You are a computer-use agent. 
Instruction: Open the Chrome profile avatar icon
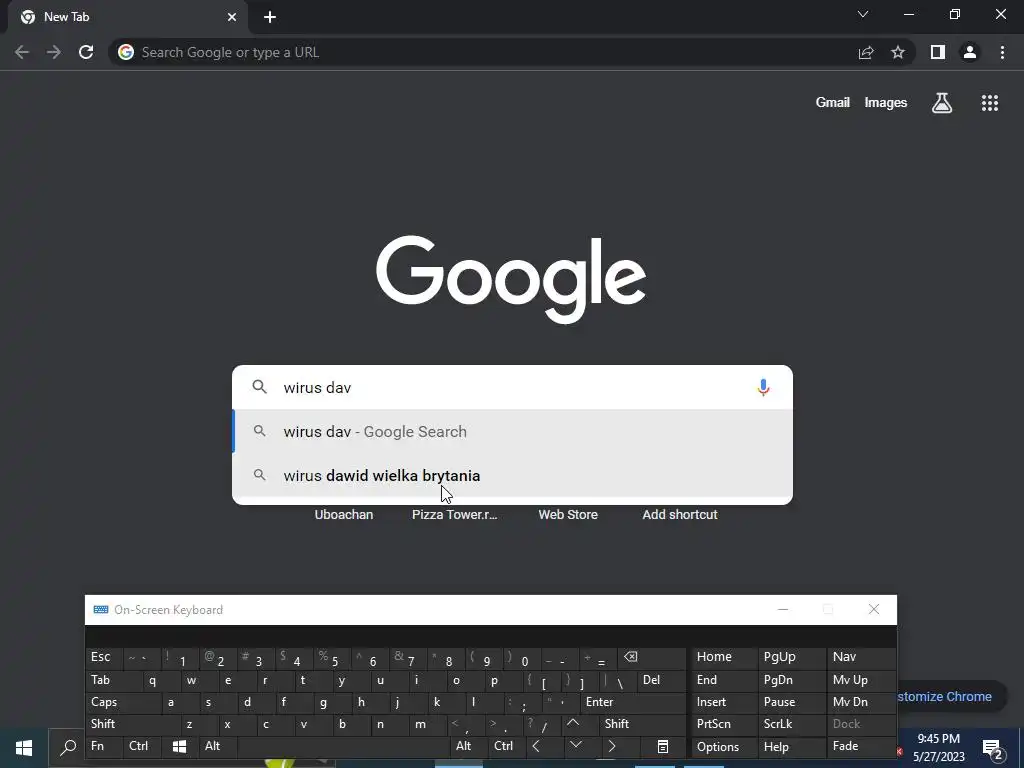970,52
